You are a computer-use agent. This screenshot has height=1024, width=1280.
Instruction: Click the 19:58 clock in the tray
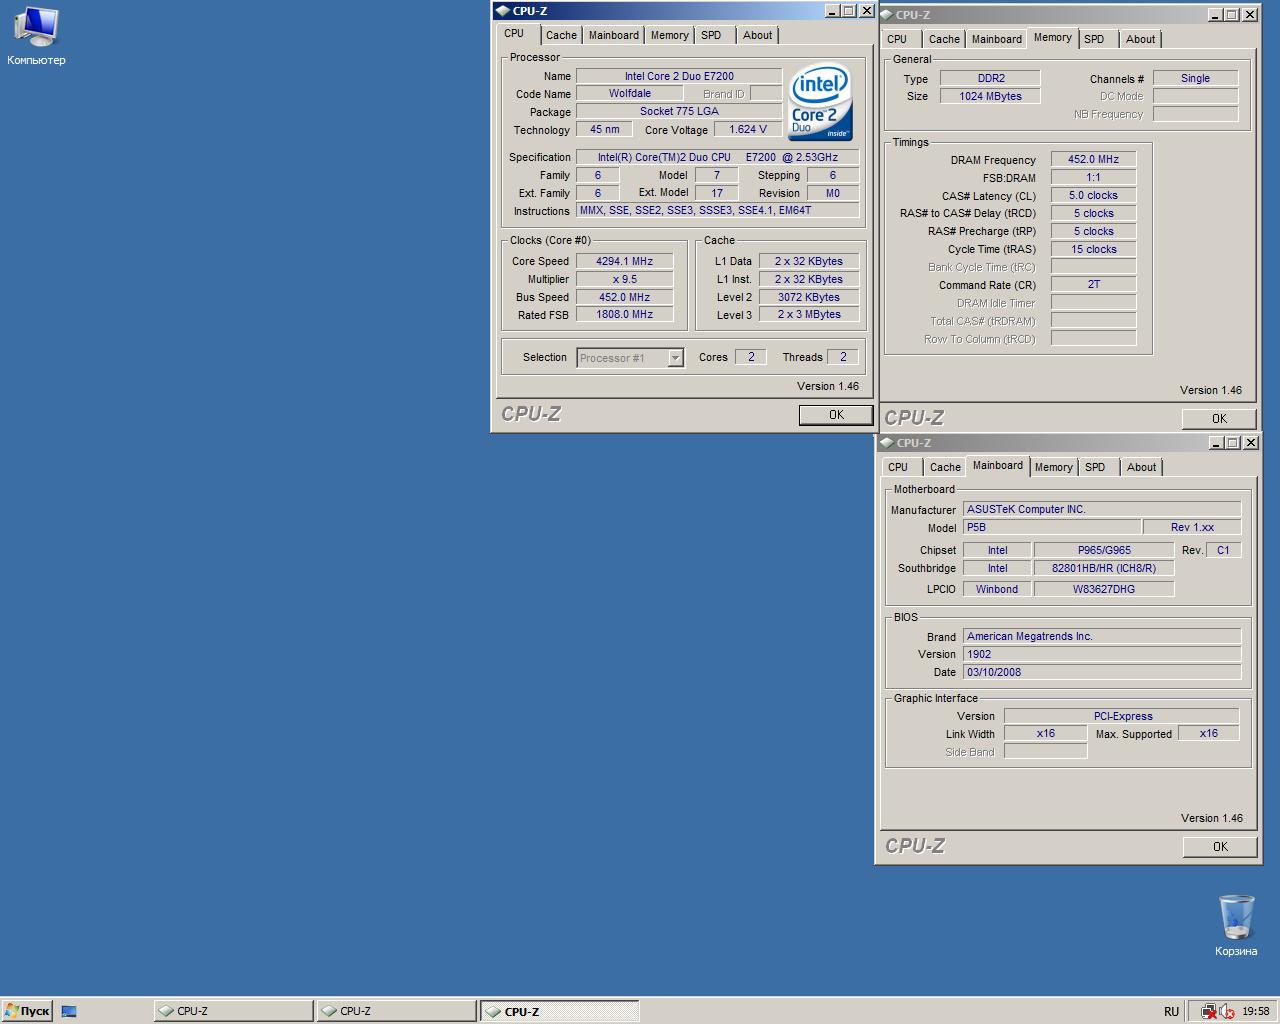click(x=1256, y=1011)
